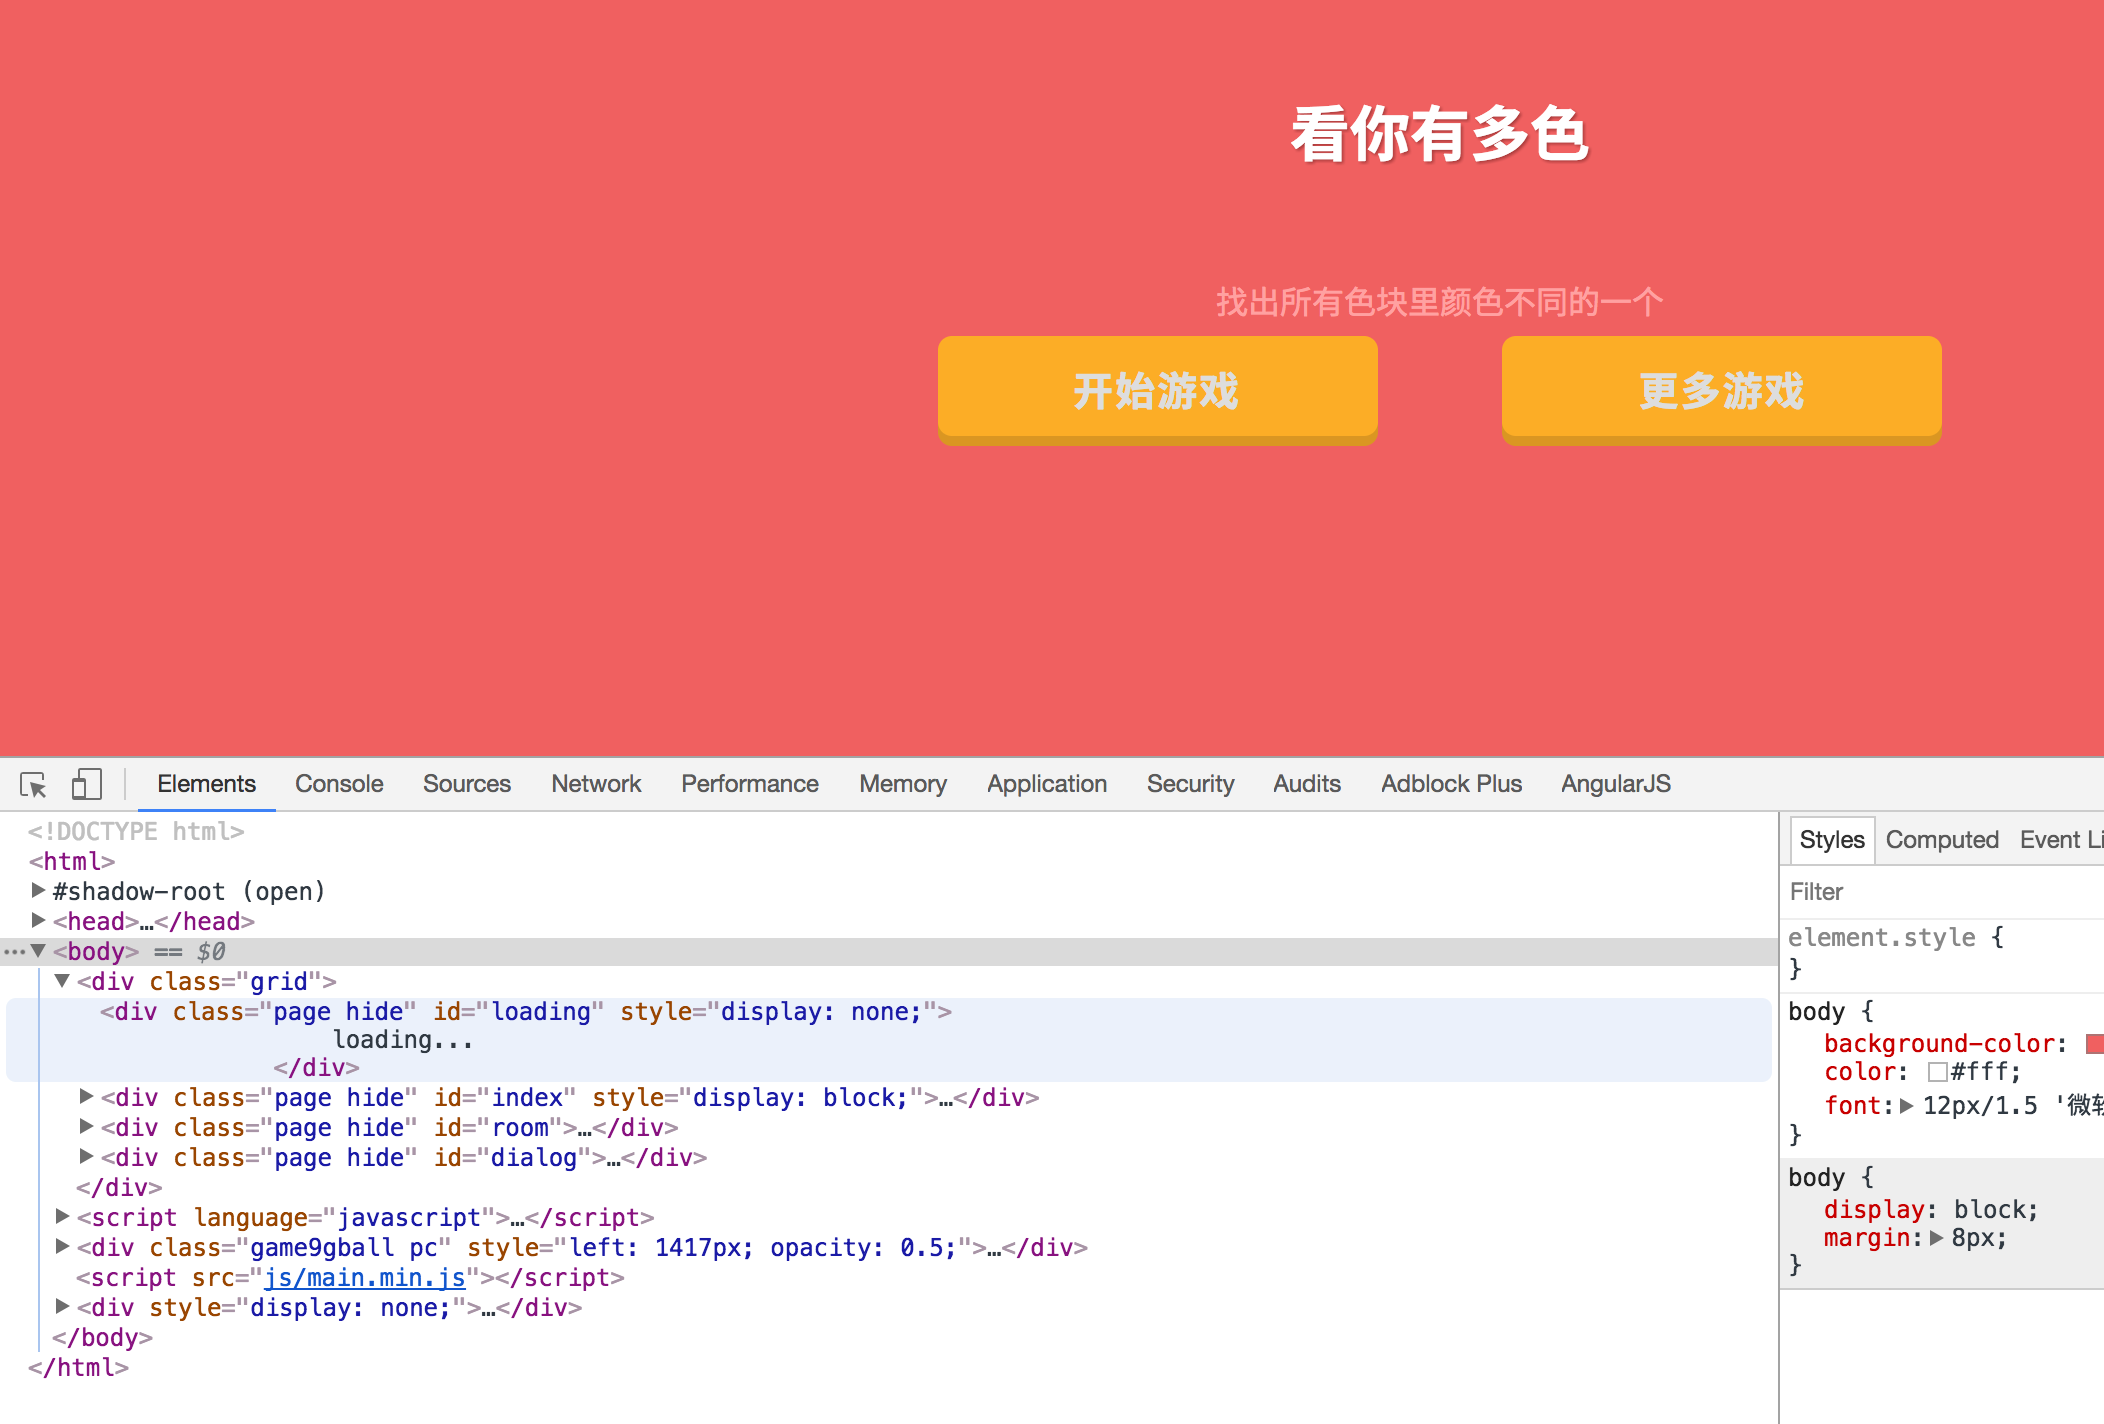Expand the div with id index
The height and width of the screenshot is (1424, 2104).
[86, 1097]
